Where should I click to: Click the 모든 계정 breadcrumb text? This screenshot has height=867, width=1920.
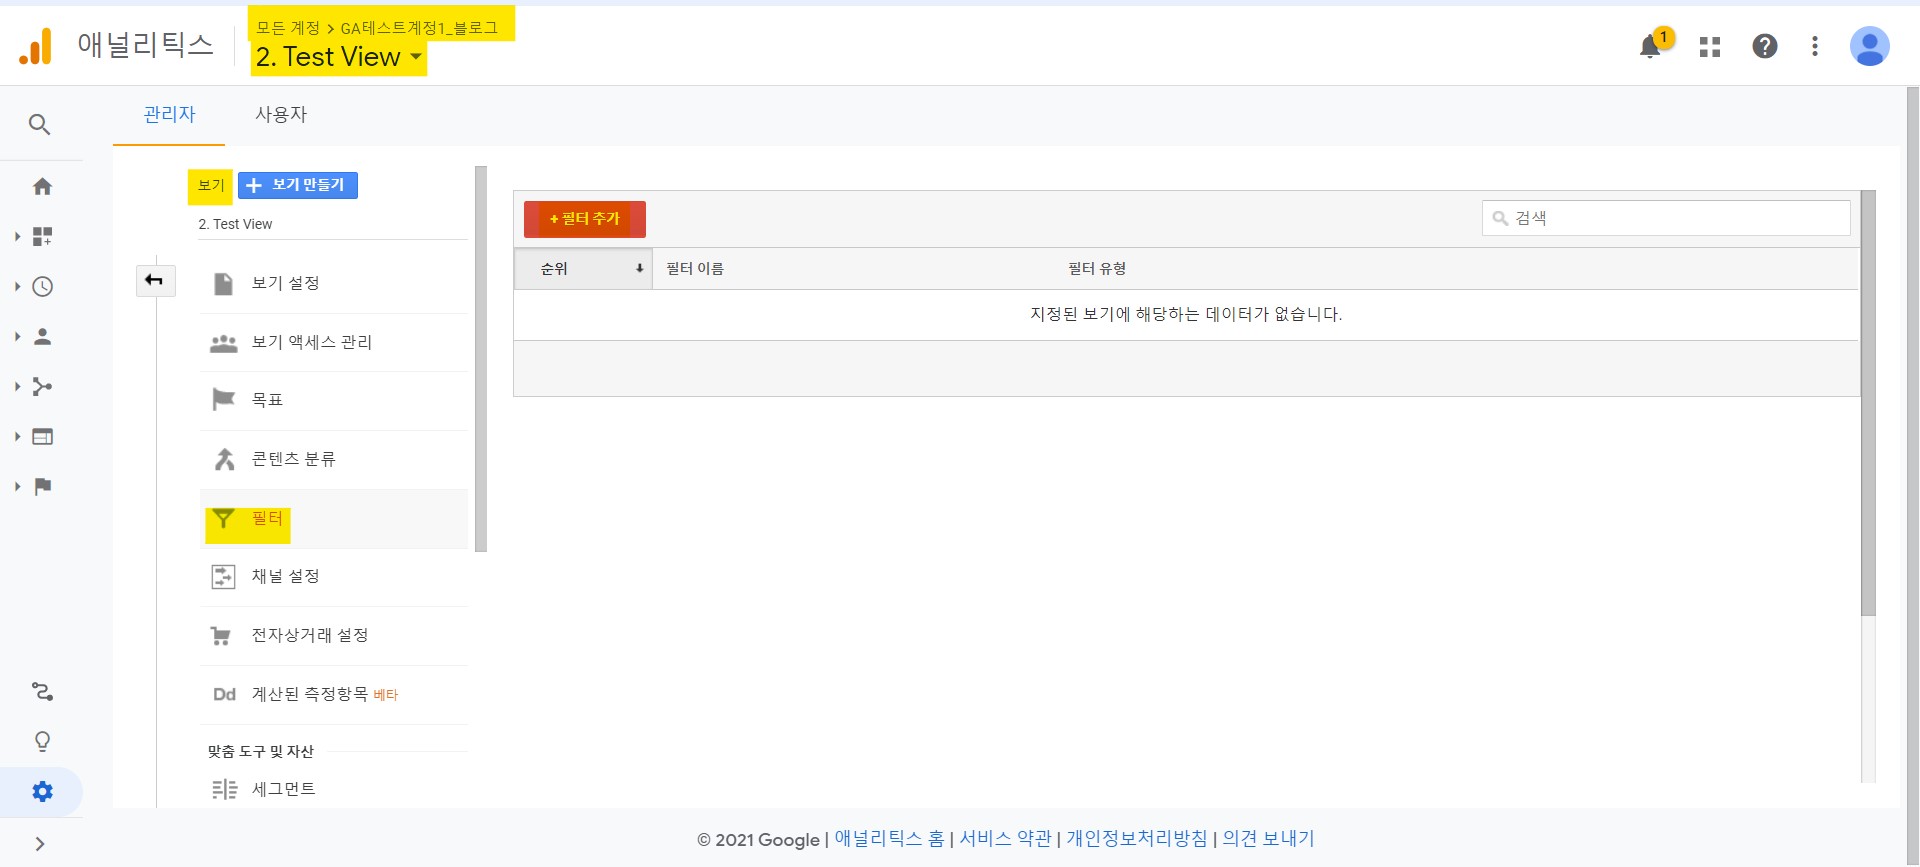[x=287, y=28]
